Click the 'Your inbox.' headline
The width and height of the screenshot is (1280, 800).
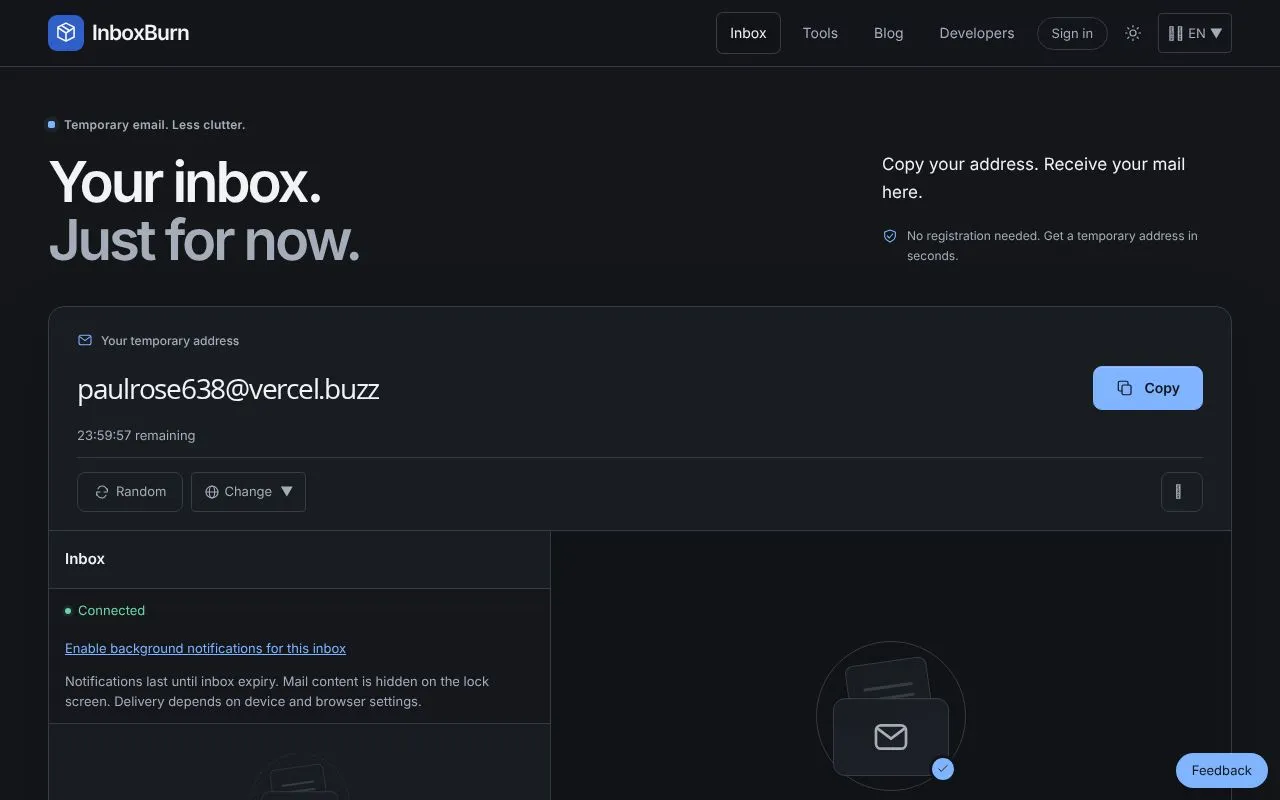pyautogui.click(x=185, y=182)
